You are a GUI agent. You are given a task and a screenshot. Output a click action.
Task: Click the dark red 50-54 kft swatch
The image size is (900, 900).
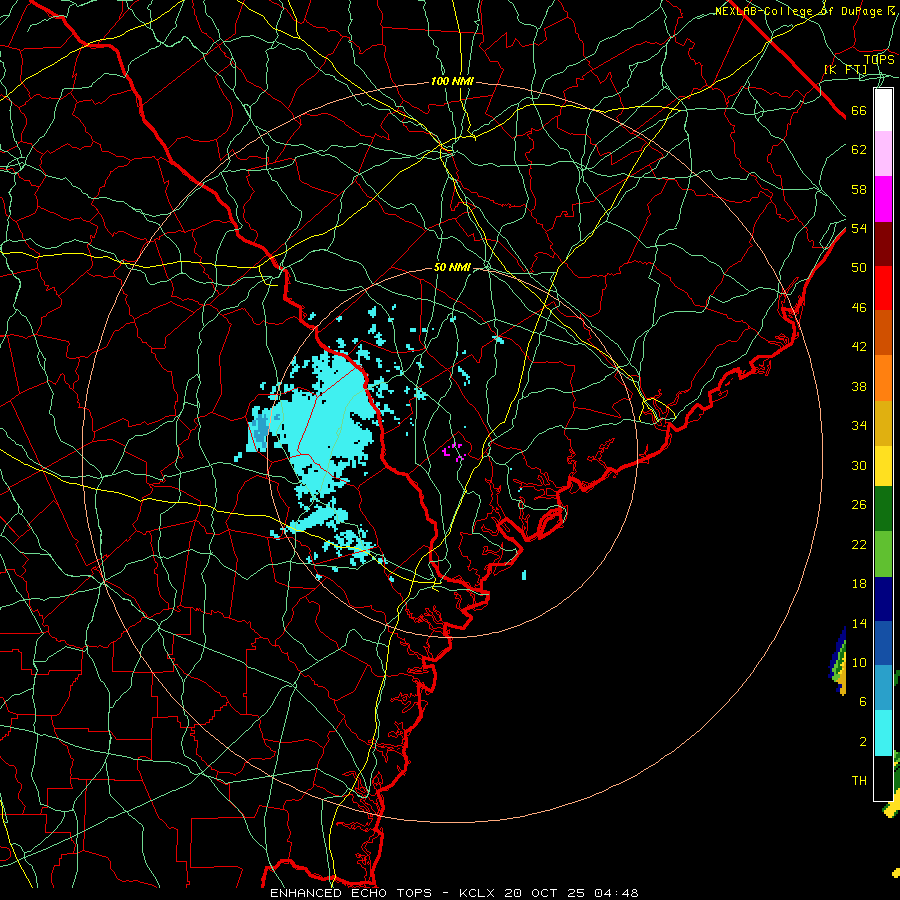(883, 244)
